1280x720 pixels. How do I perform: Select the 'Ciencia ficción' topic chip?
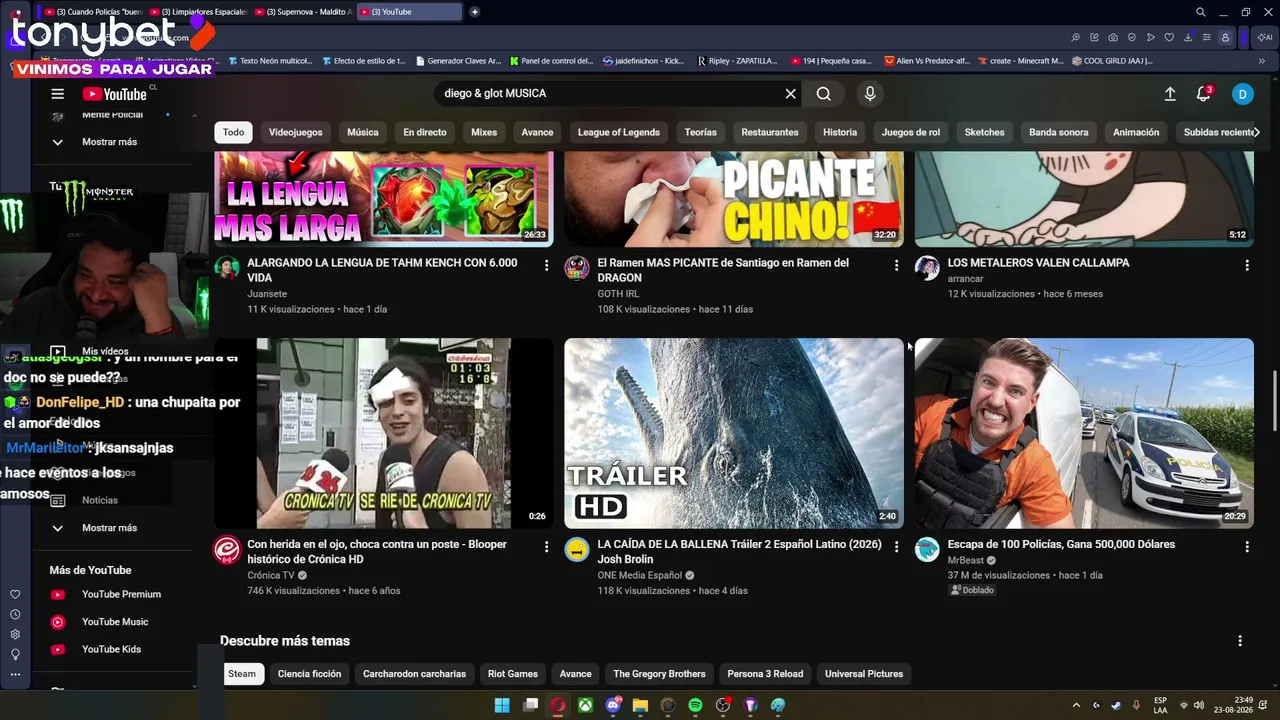click(310, 674)
